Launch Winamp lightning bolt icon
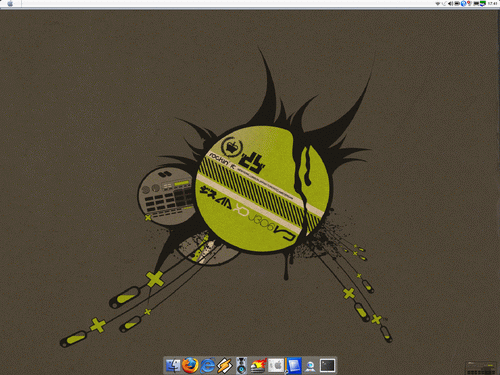This screenshot has width=500, height=375. tap(224, 366)
